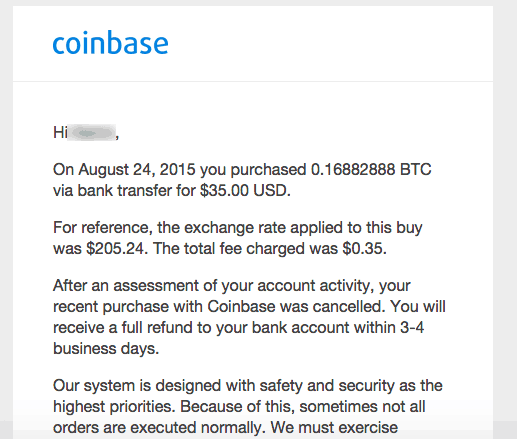Click '3-4' in the refund timeframe
Viewport: 517px width, 439px height.
pos(412,327)
